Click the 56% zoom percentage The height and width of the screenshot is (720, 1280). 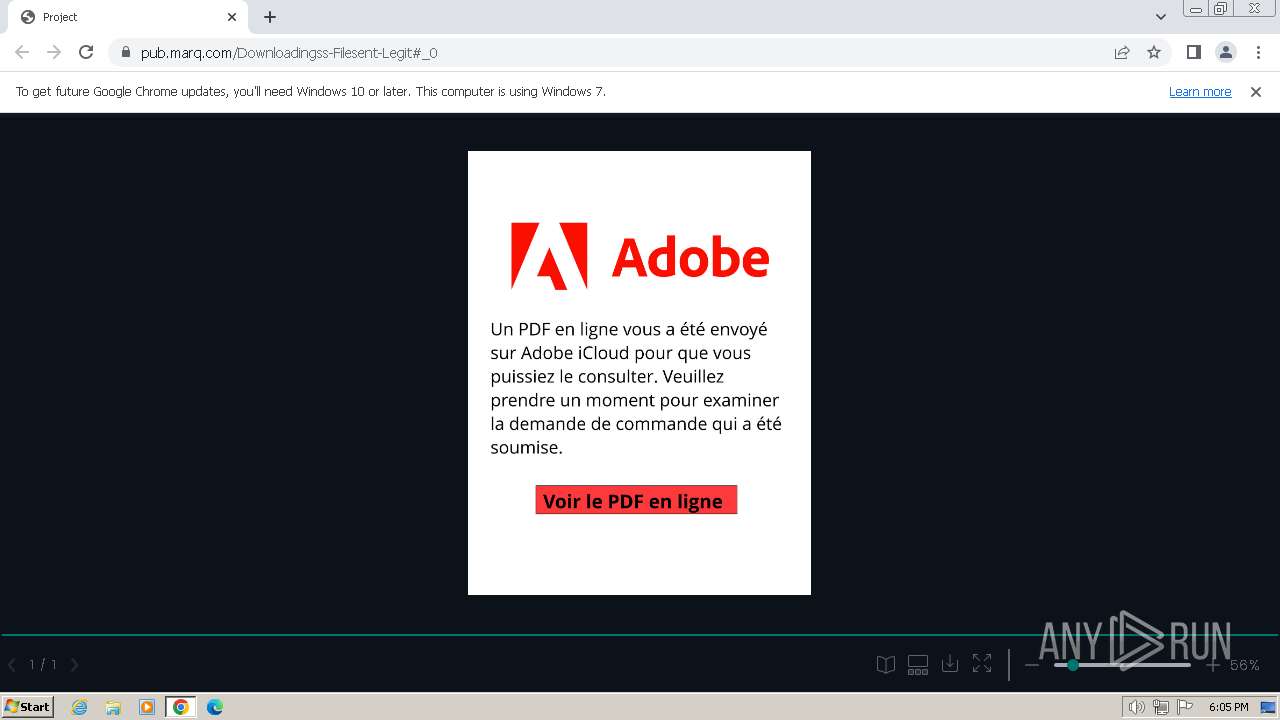(x=1245, y=665)
